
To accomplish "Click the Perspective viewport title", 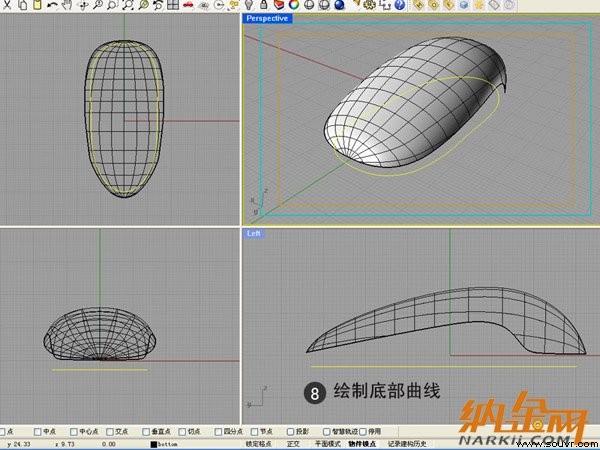I will click(x=267, y=18).
